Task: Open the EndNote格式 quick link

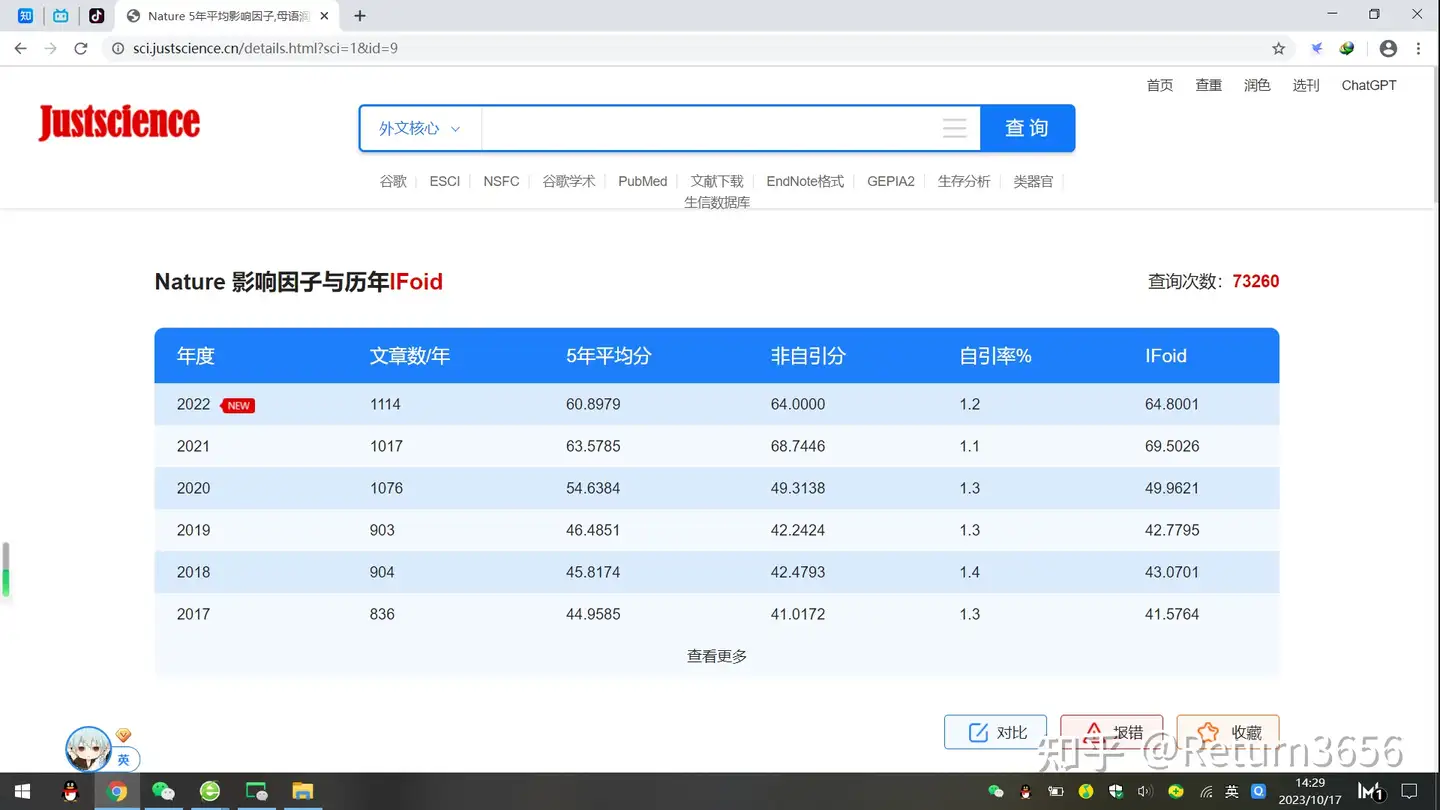Action: point(805,181)
